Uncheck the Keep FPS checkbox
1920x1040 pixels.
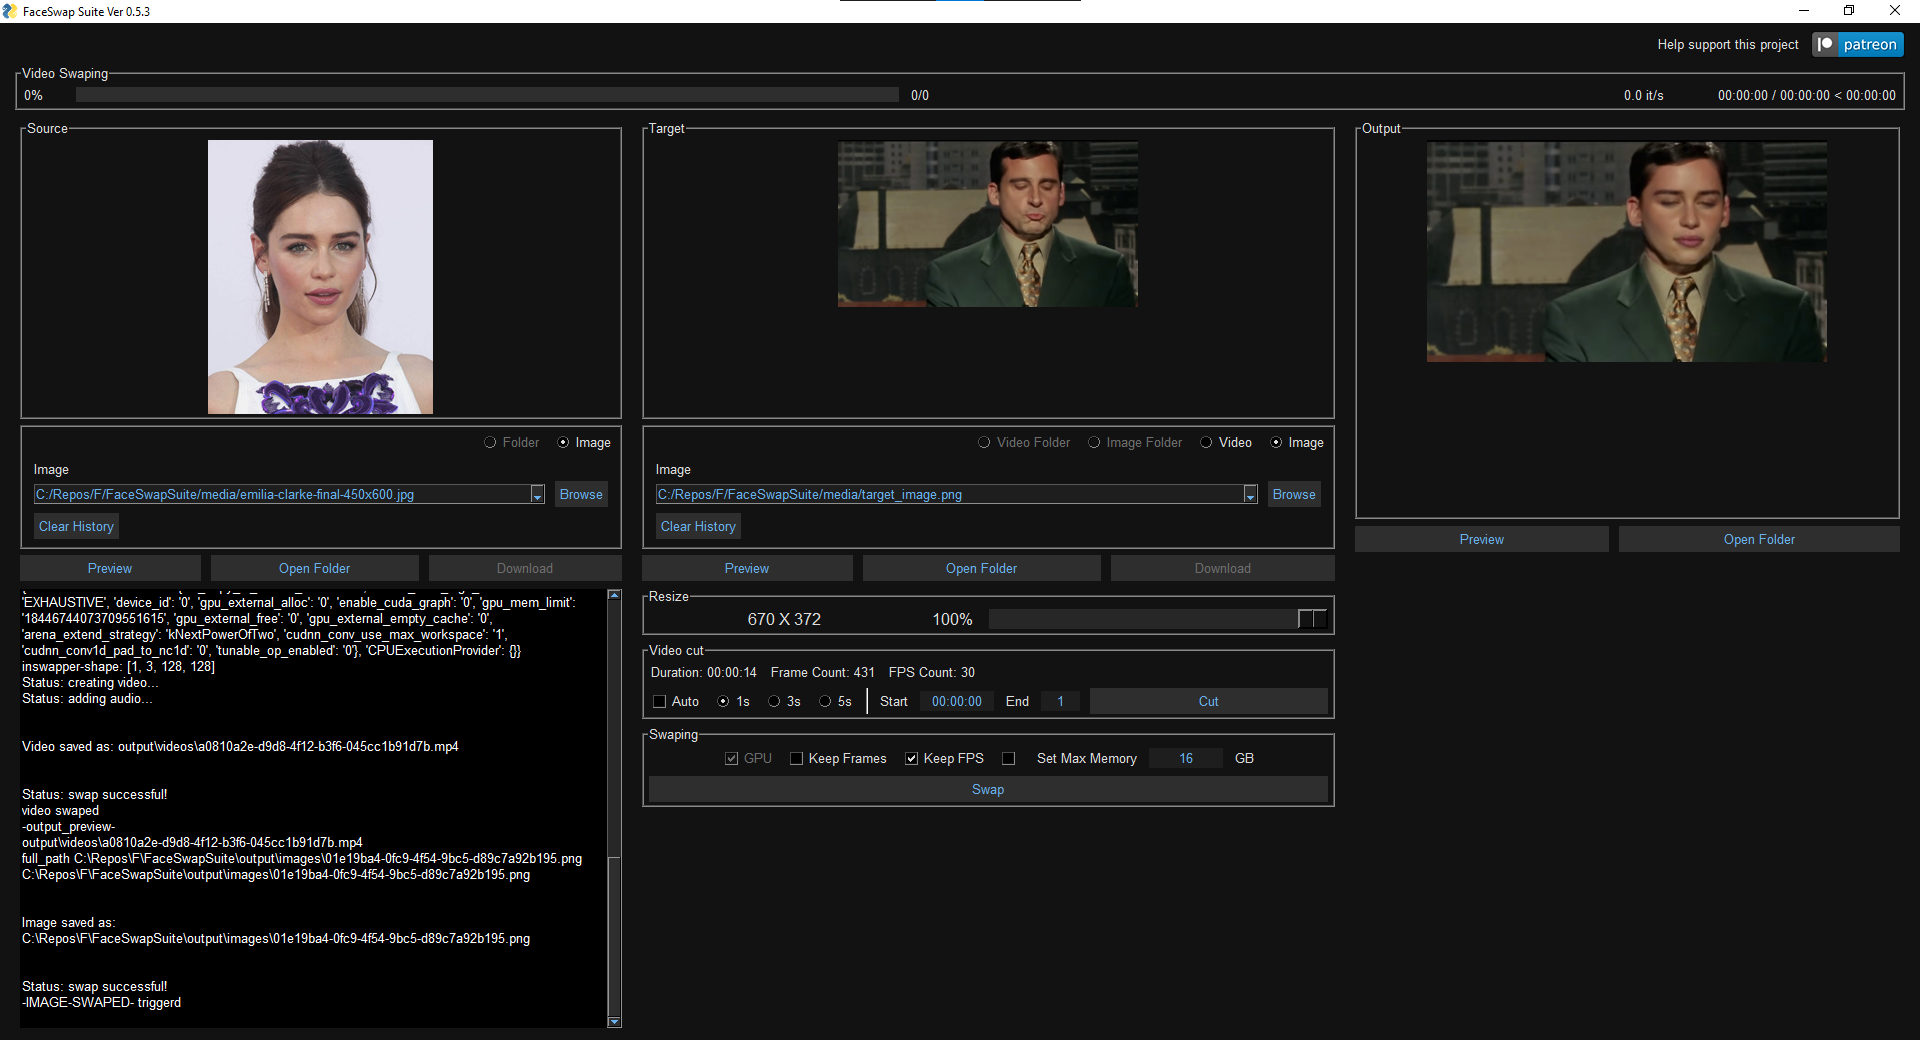(x=911, y=758)
